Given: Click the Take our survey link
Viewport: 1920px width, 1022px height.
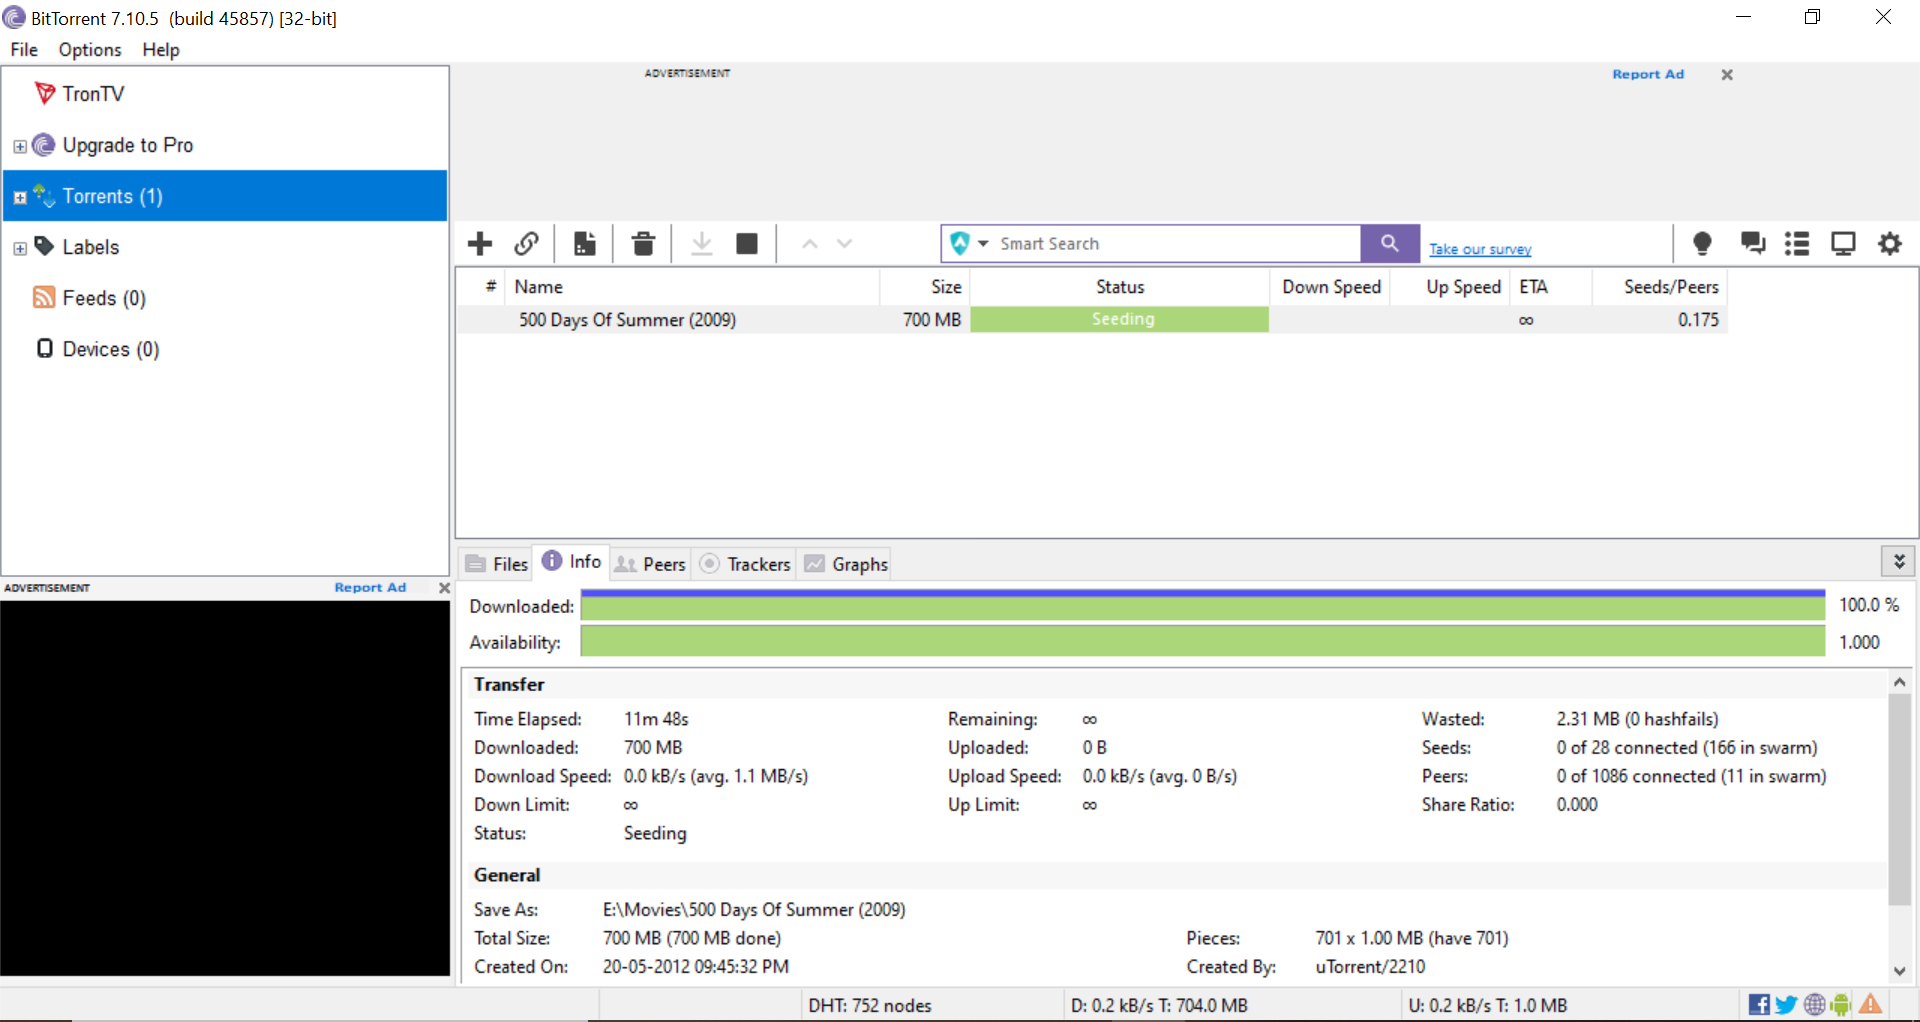Looking at the screenshot, I should pos(1480,249).
